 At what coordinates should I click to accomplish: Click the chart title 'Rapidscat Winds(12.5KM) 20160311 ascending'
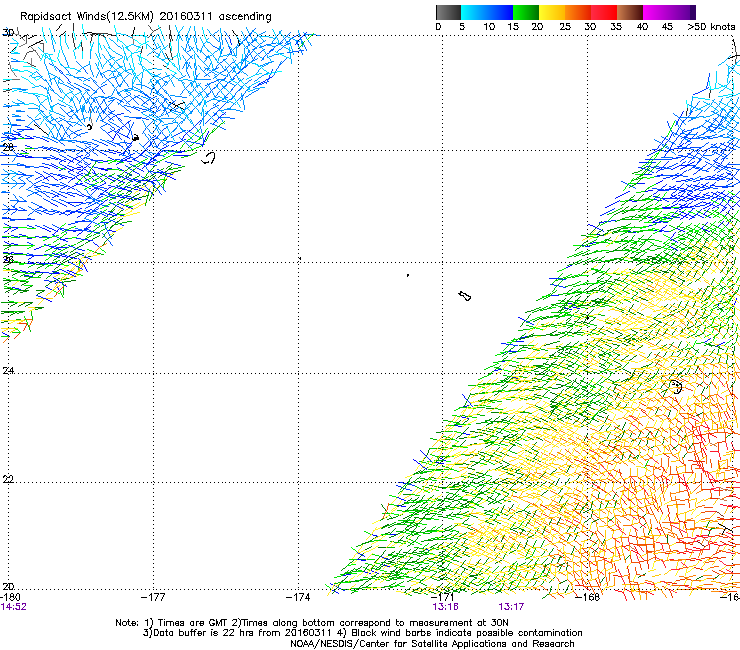click(x=146, y=17)
